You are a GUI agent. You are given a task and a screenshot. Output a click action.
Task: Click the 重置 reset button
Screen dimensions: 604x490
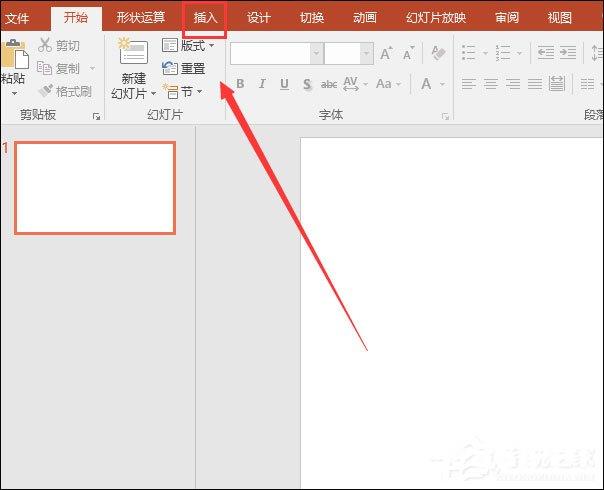(184, 69)
